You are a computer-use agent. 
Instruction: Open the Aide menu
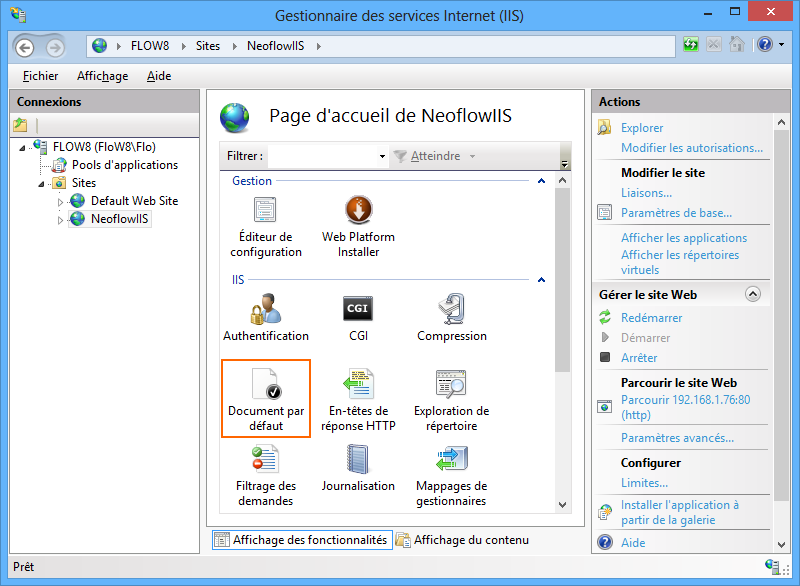point(159,76)
